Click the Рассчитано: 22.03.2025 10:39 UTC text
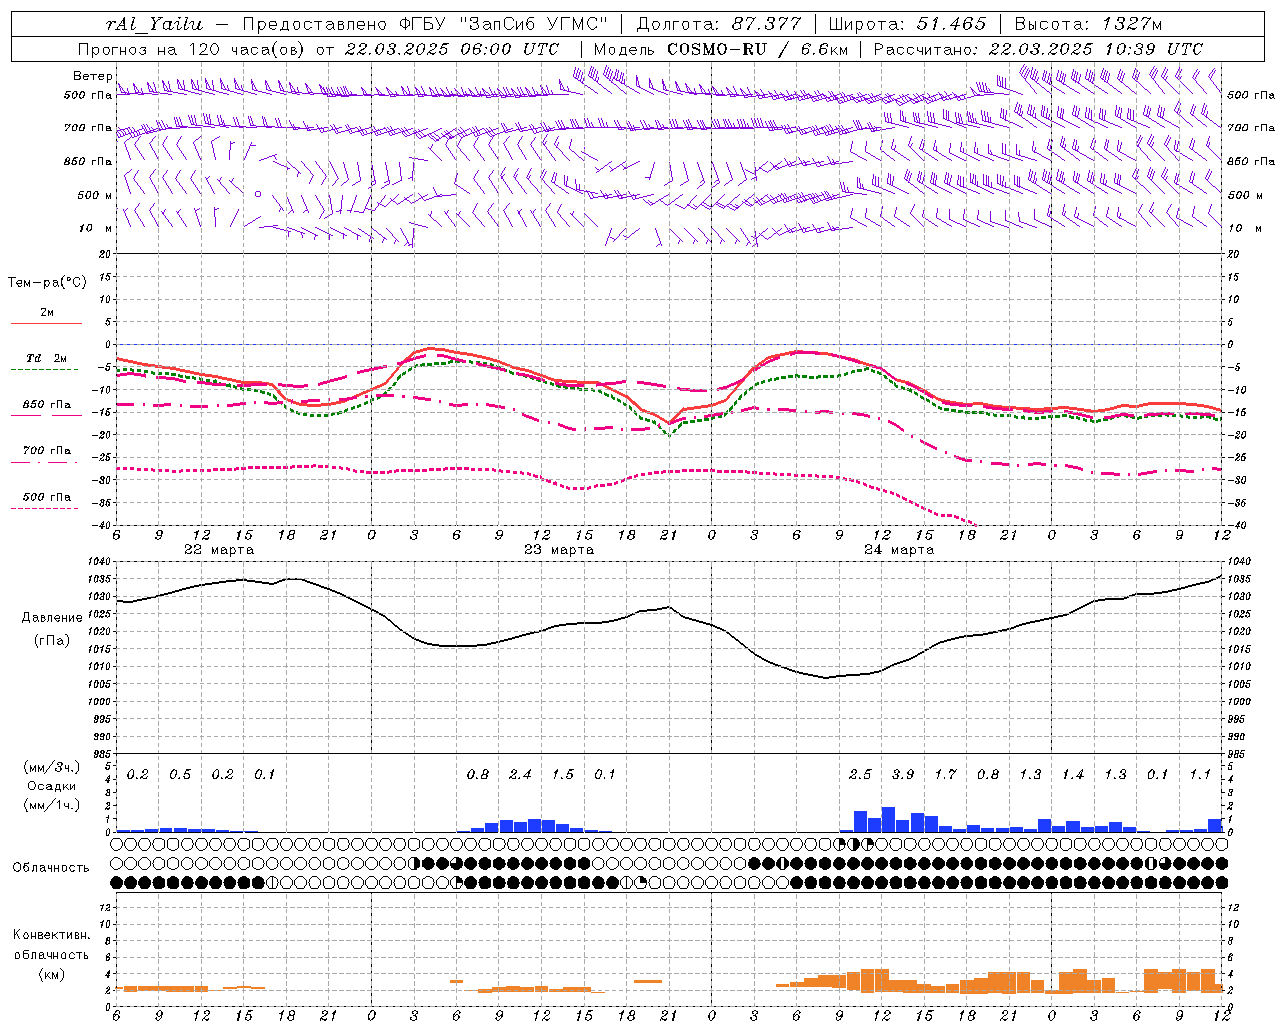Screen dimensions: 1280x1024 click(x=1038, y=49)
